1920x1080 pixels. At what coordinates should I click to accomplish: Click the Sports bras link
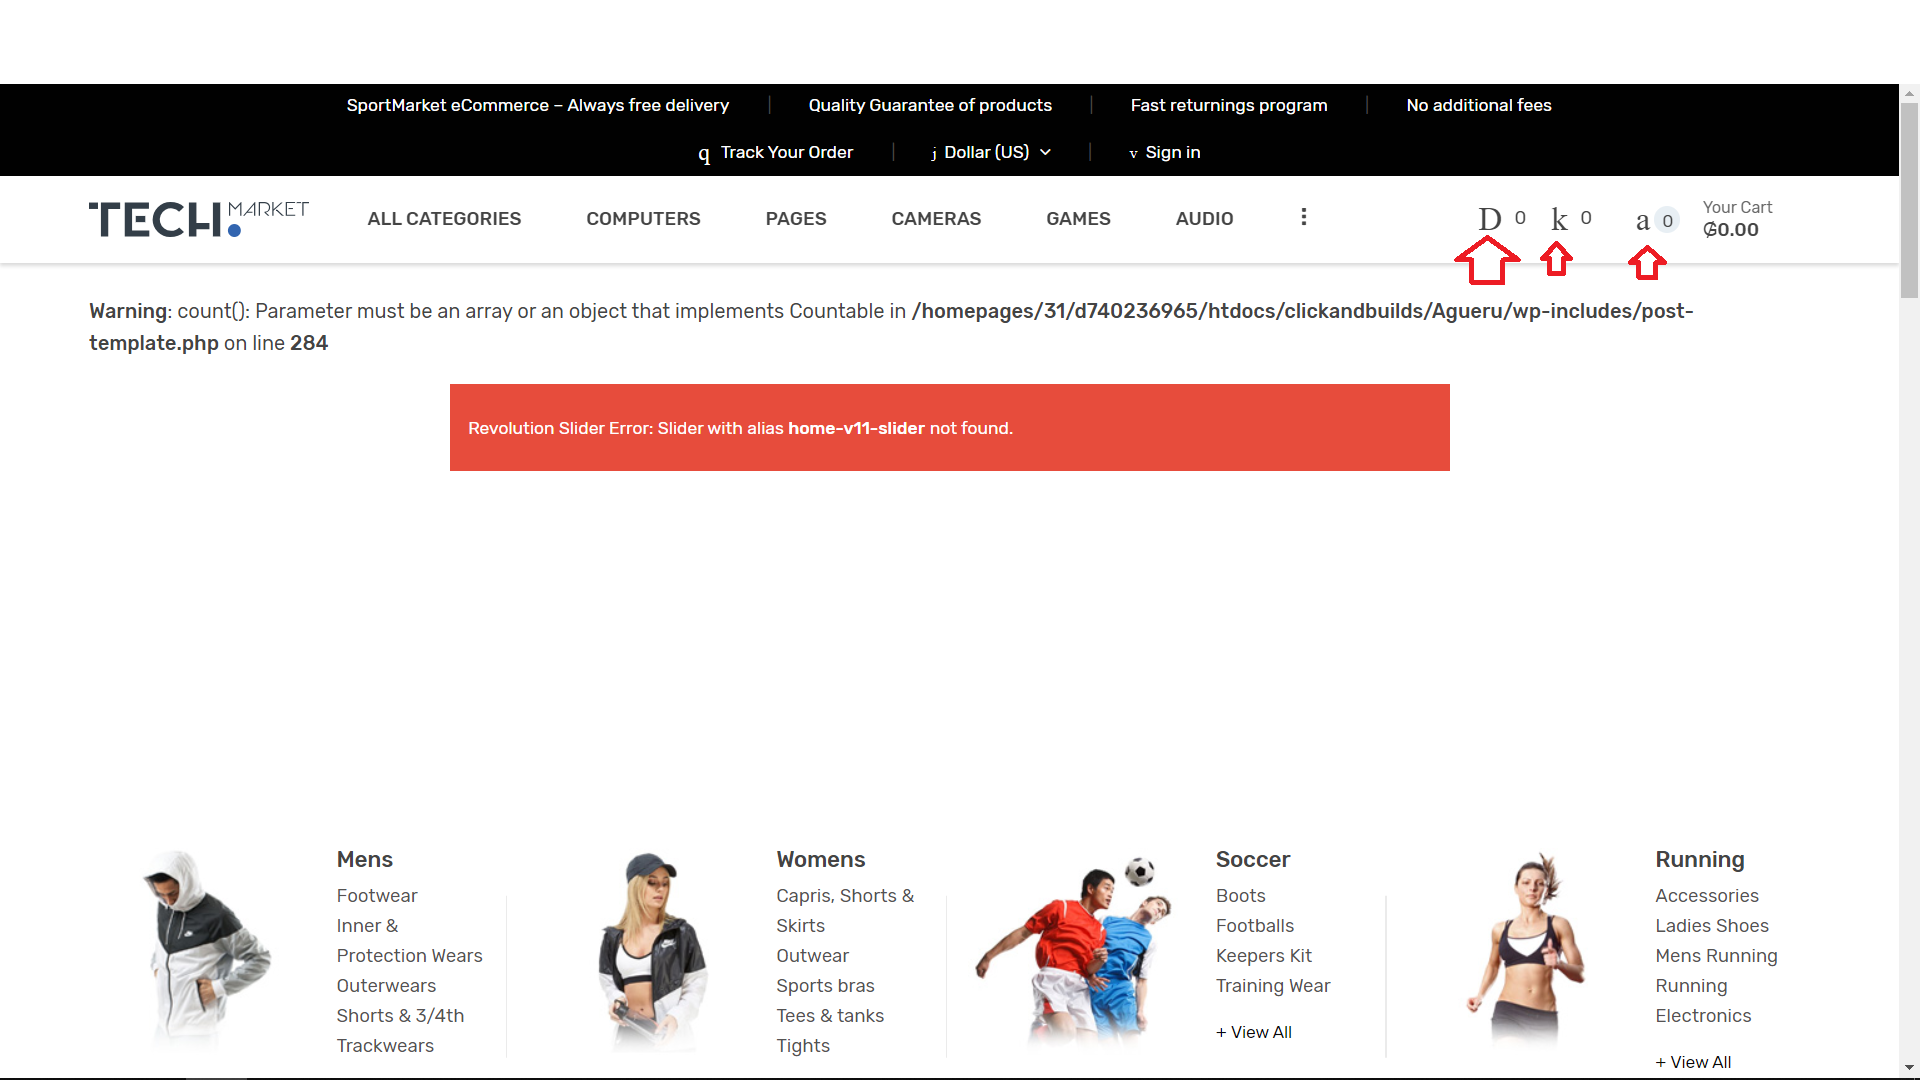point(825,986)
